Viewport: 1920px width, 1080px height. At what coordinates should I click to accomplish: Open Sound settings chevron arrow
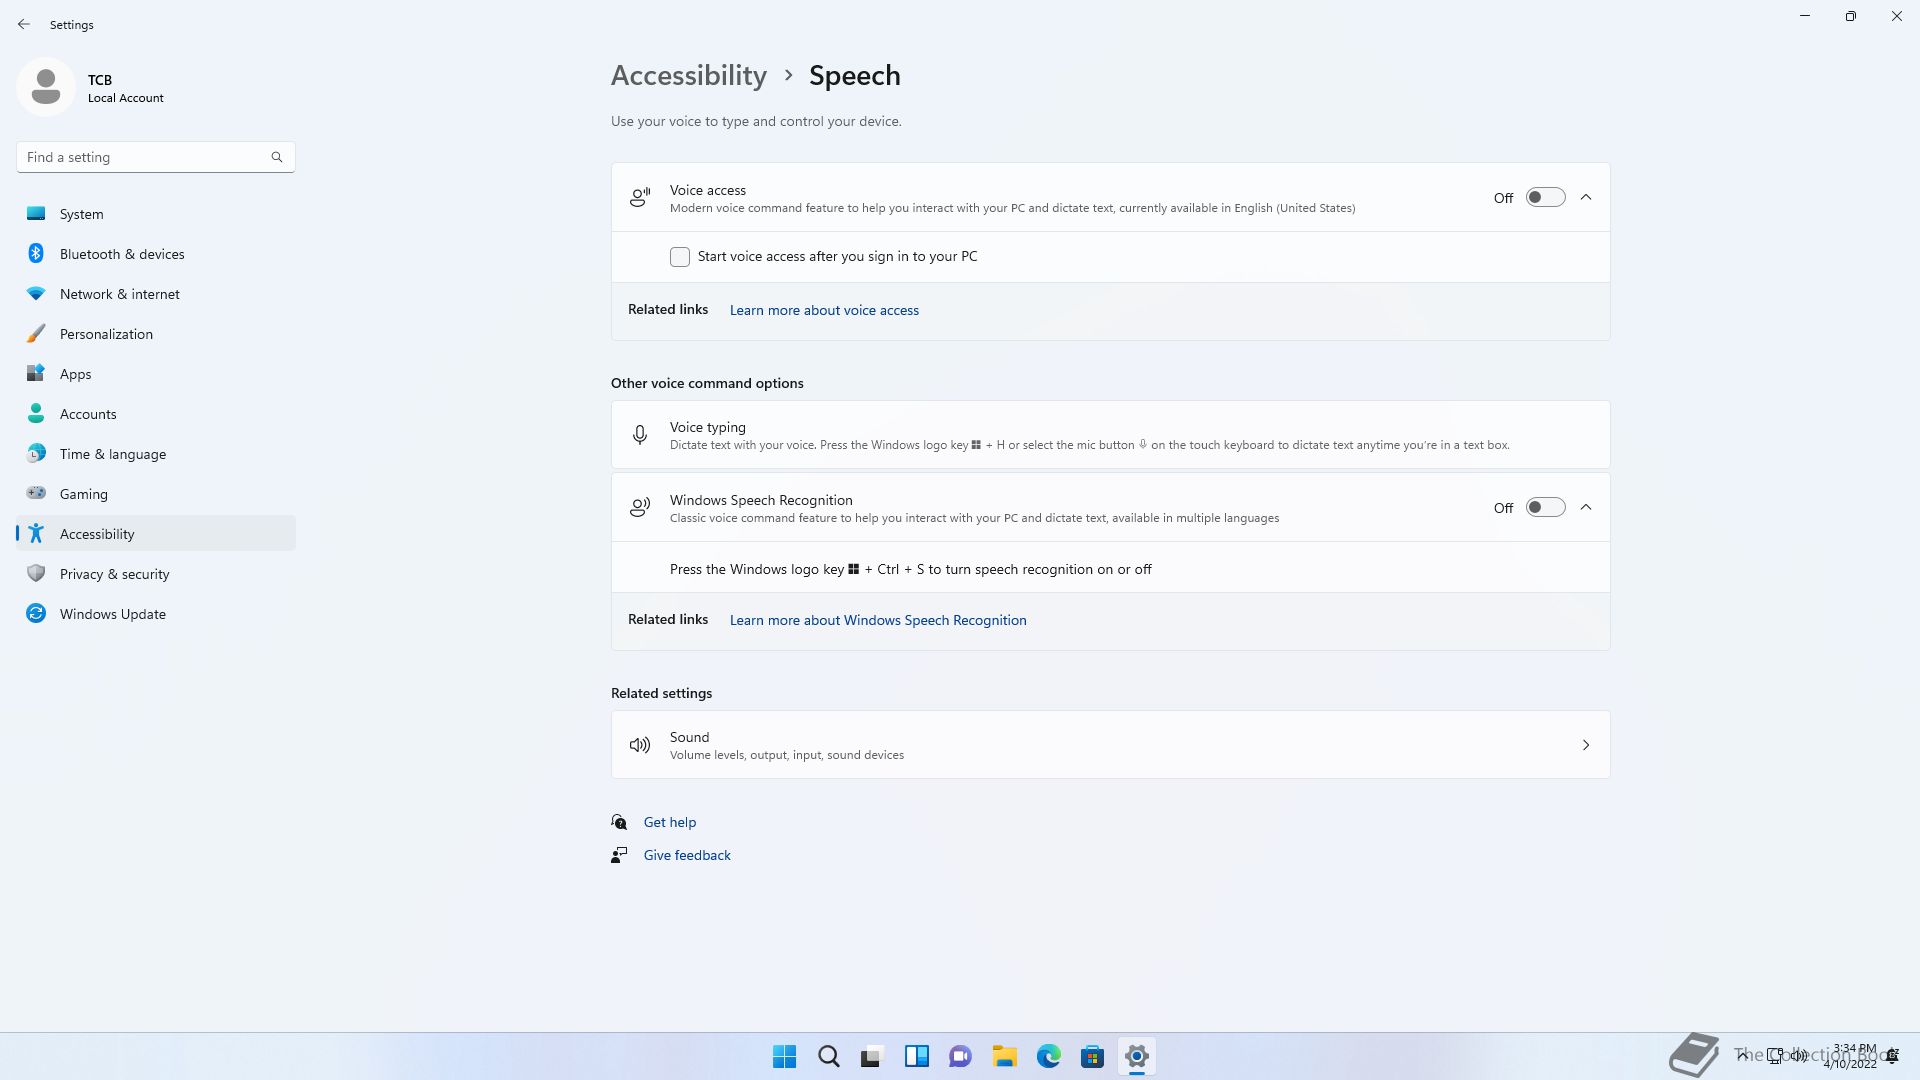click(1586, 745)
